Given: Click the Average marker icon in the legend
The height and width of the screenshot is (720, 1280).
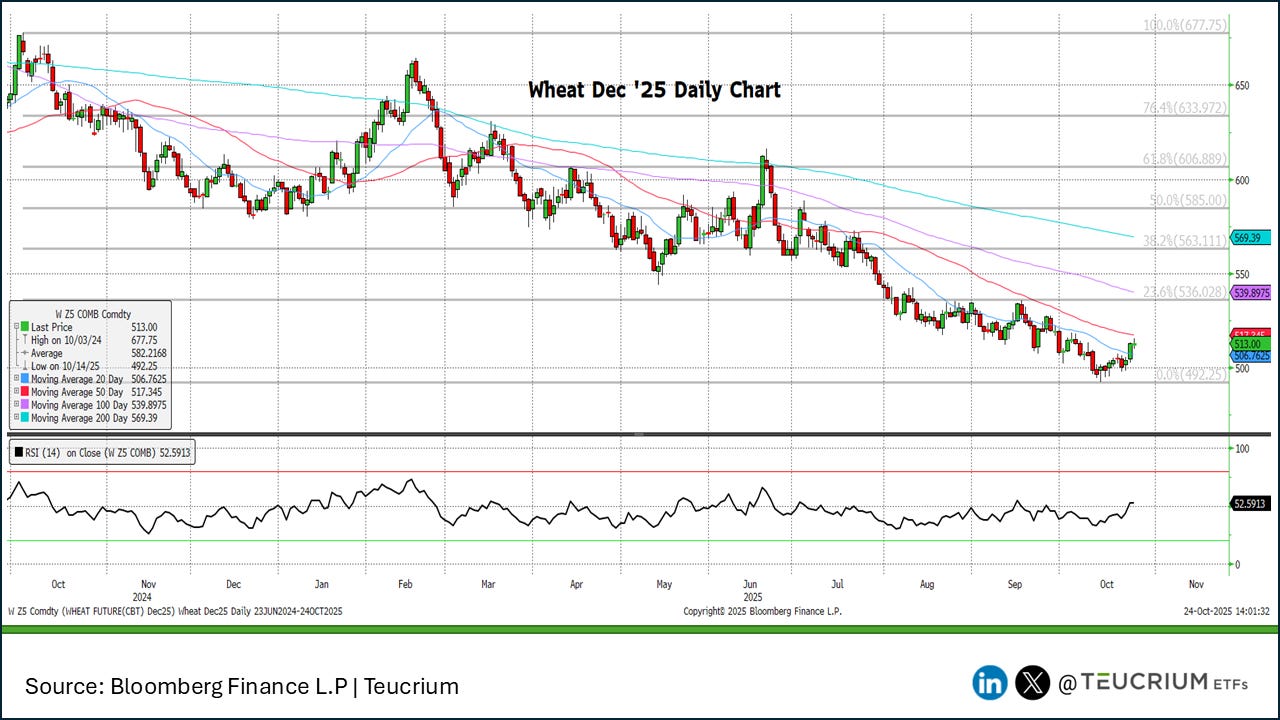Looking at the screenshot, I should [x=25, y=353].
